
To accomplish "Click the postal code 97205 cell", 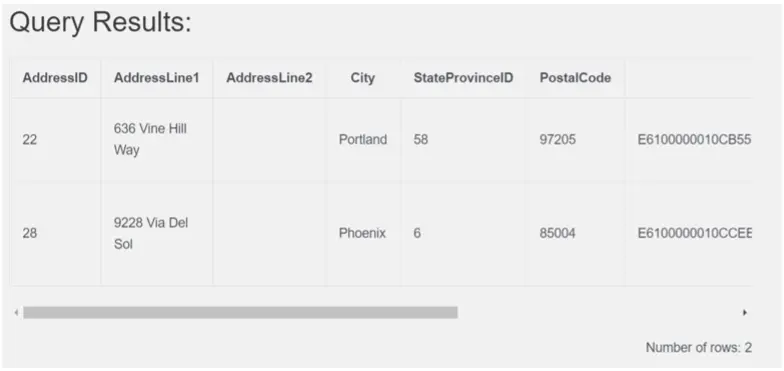I will (575, 140).
